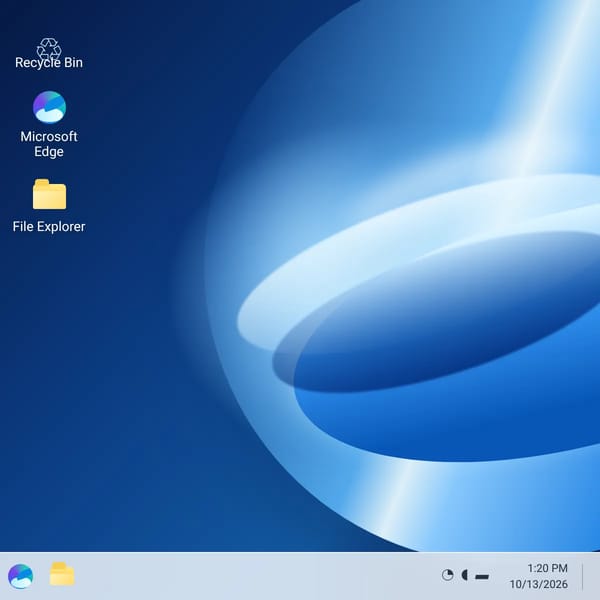Click the battery bar tray icon
This screenshot has height=600, width=600.
click(x=482, y=576)
